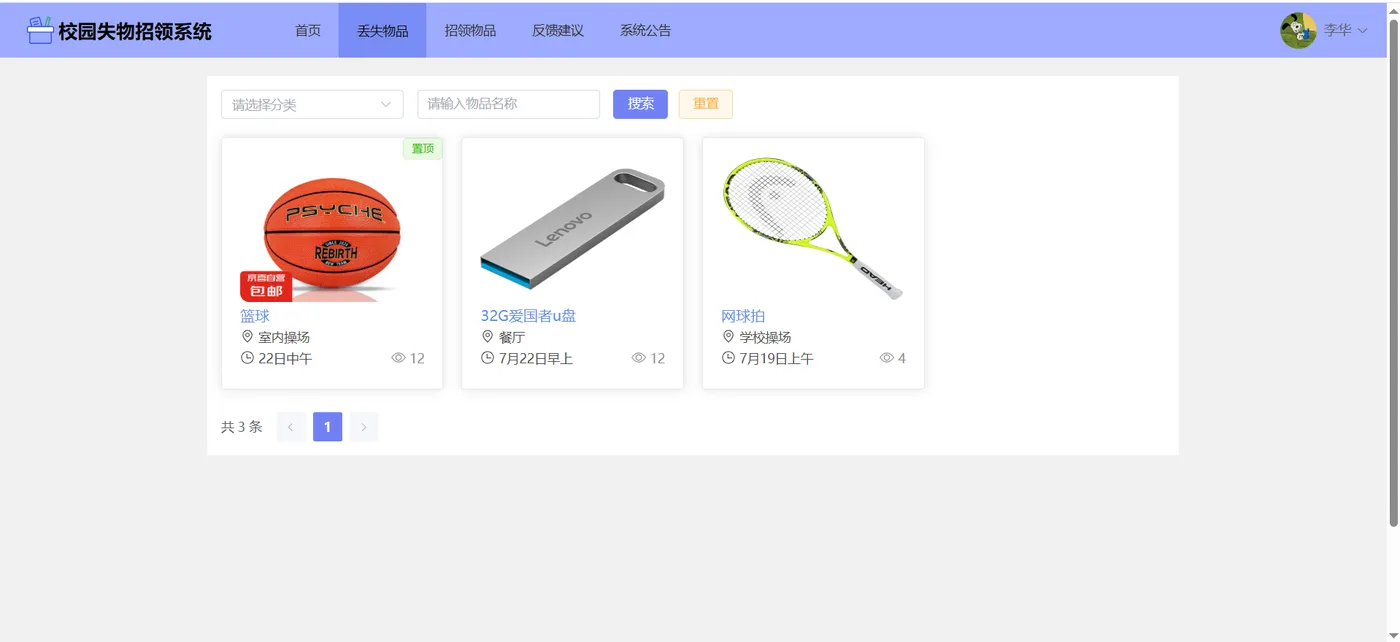Click the 置顶 tag on the basketball card
Viewport: 1400px width, 642px height.
coord(423,148)
